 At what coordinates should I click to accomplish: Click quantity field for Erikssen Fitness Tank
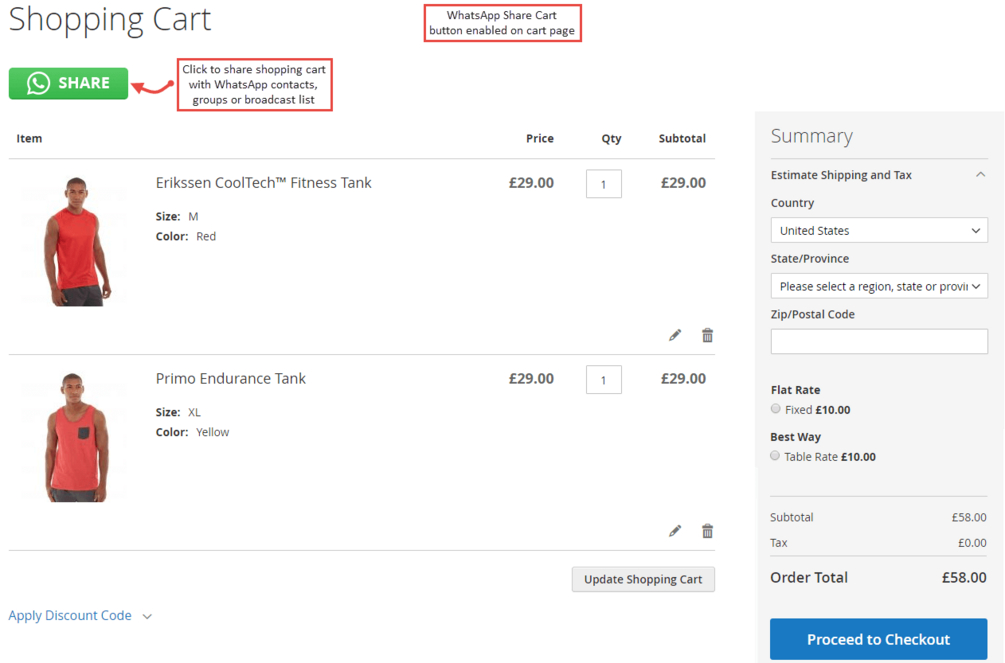click(x=603, y=184)
